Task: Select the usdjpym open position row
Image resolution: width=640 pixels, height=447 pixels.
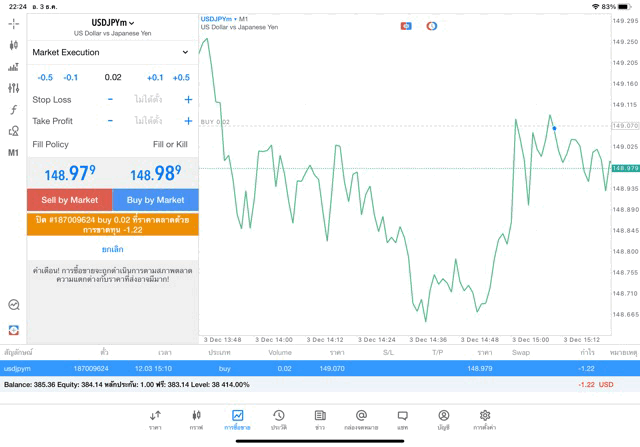Action: pyautogui.click(x=320, y=369)
